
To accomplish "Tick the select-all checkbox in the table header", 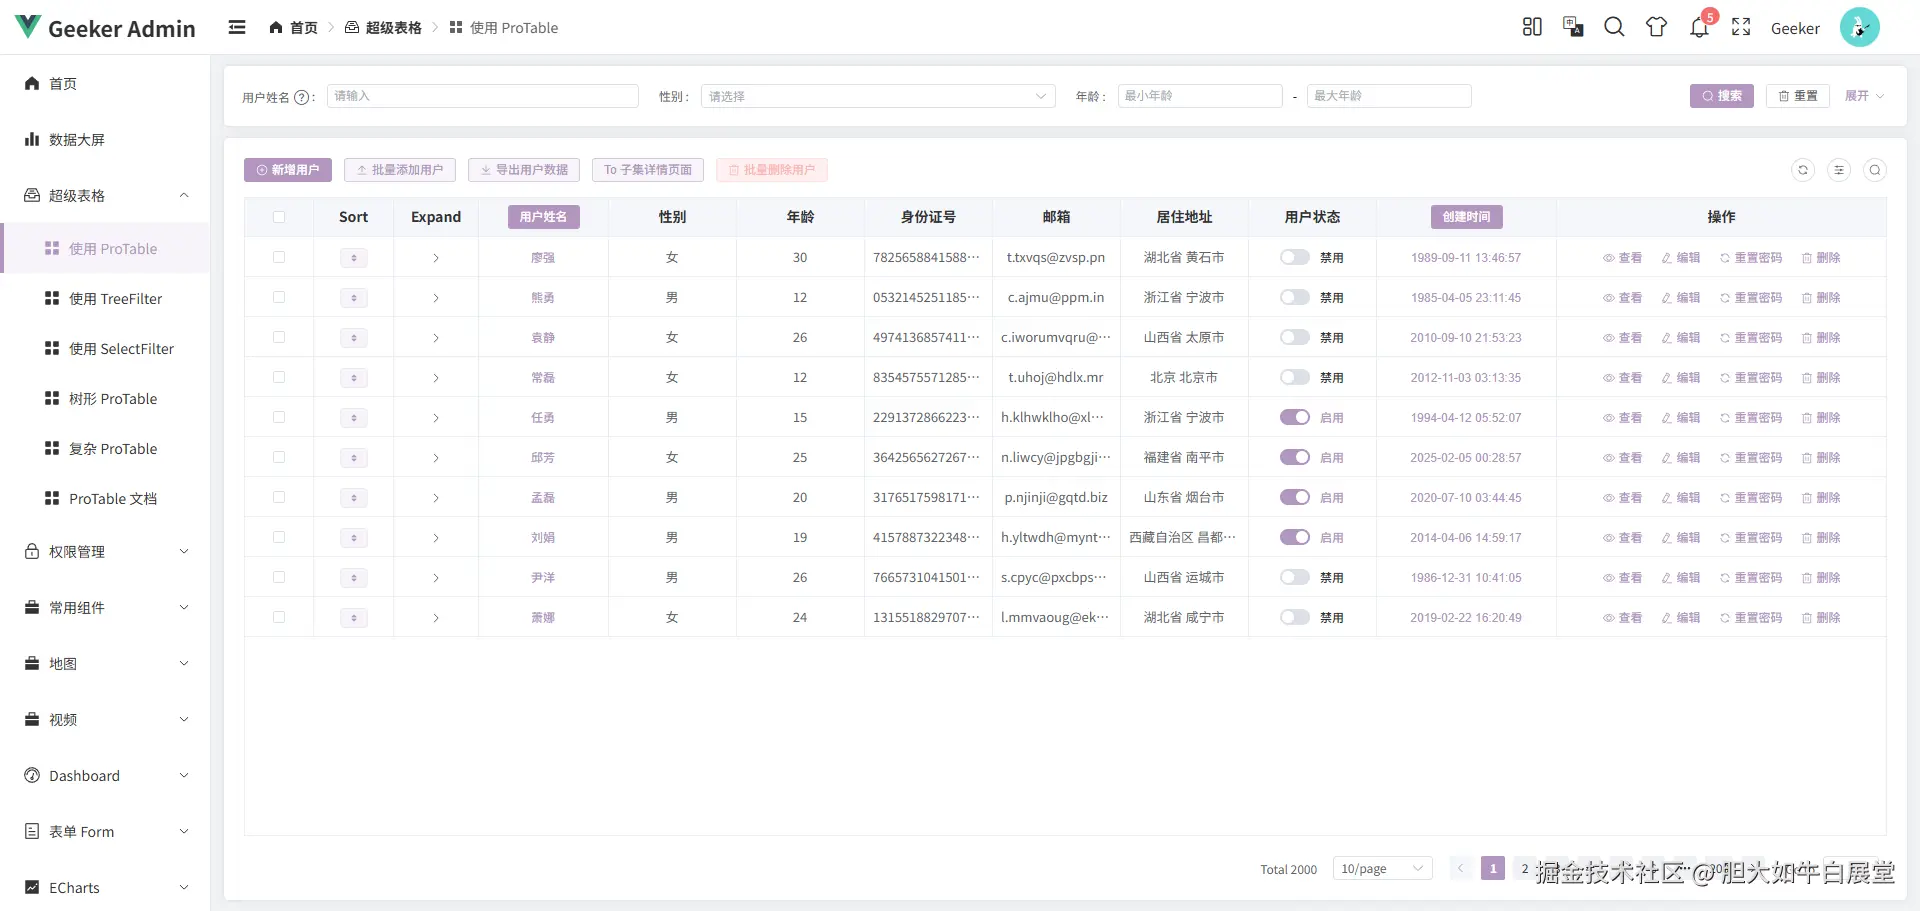I will [x=279, y=217].
